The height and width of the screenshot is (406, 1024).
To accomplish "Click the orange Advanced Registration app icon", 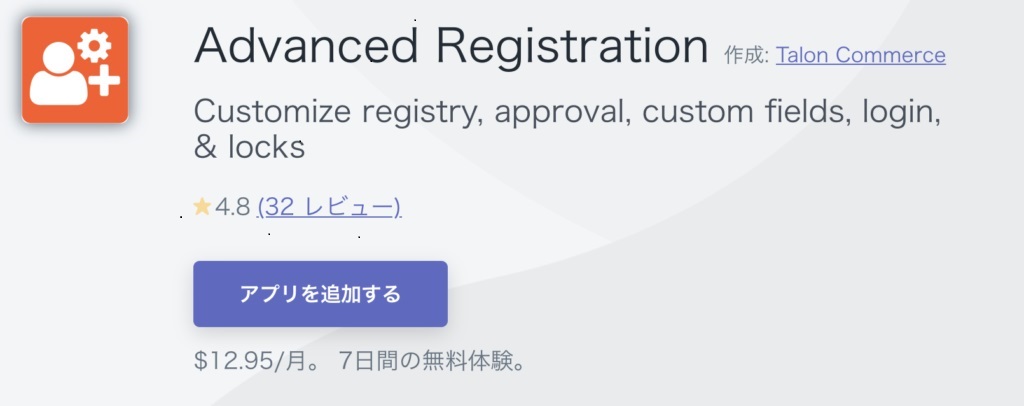I will (75, 70).
